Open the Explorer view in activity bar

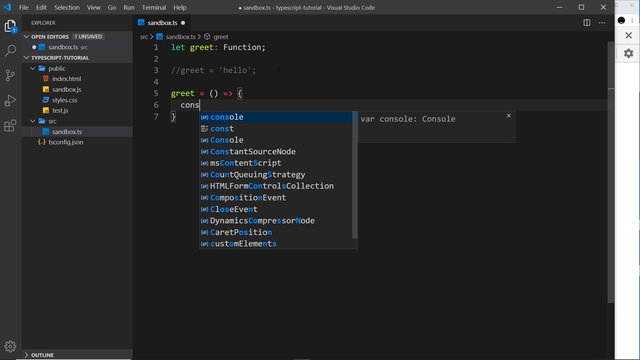pyautogui.click(x=10, y=27)
